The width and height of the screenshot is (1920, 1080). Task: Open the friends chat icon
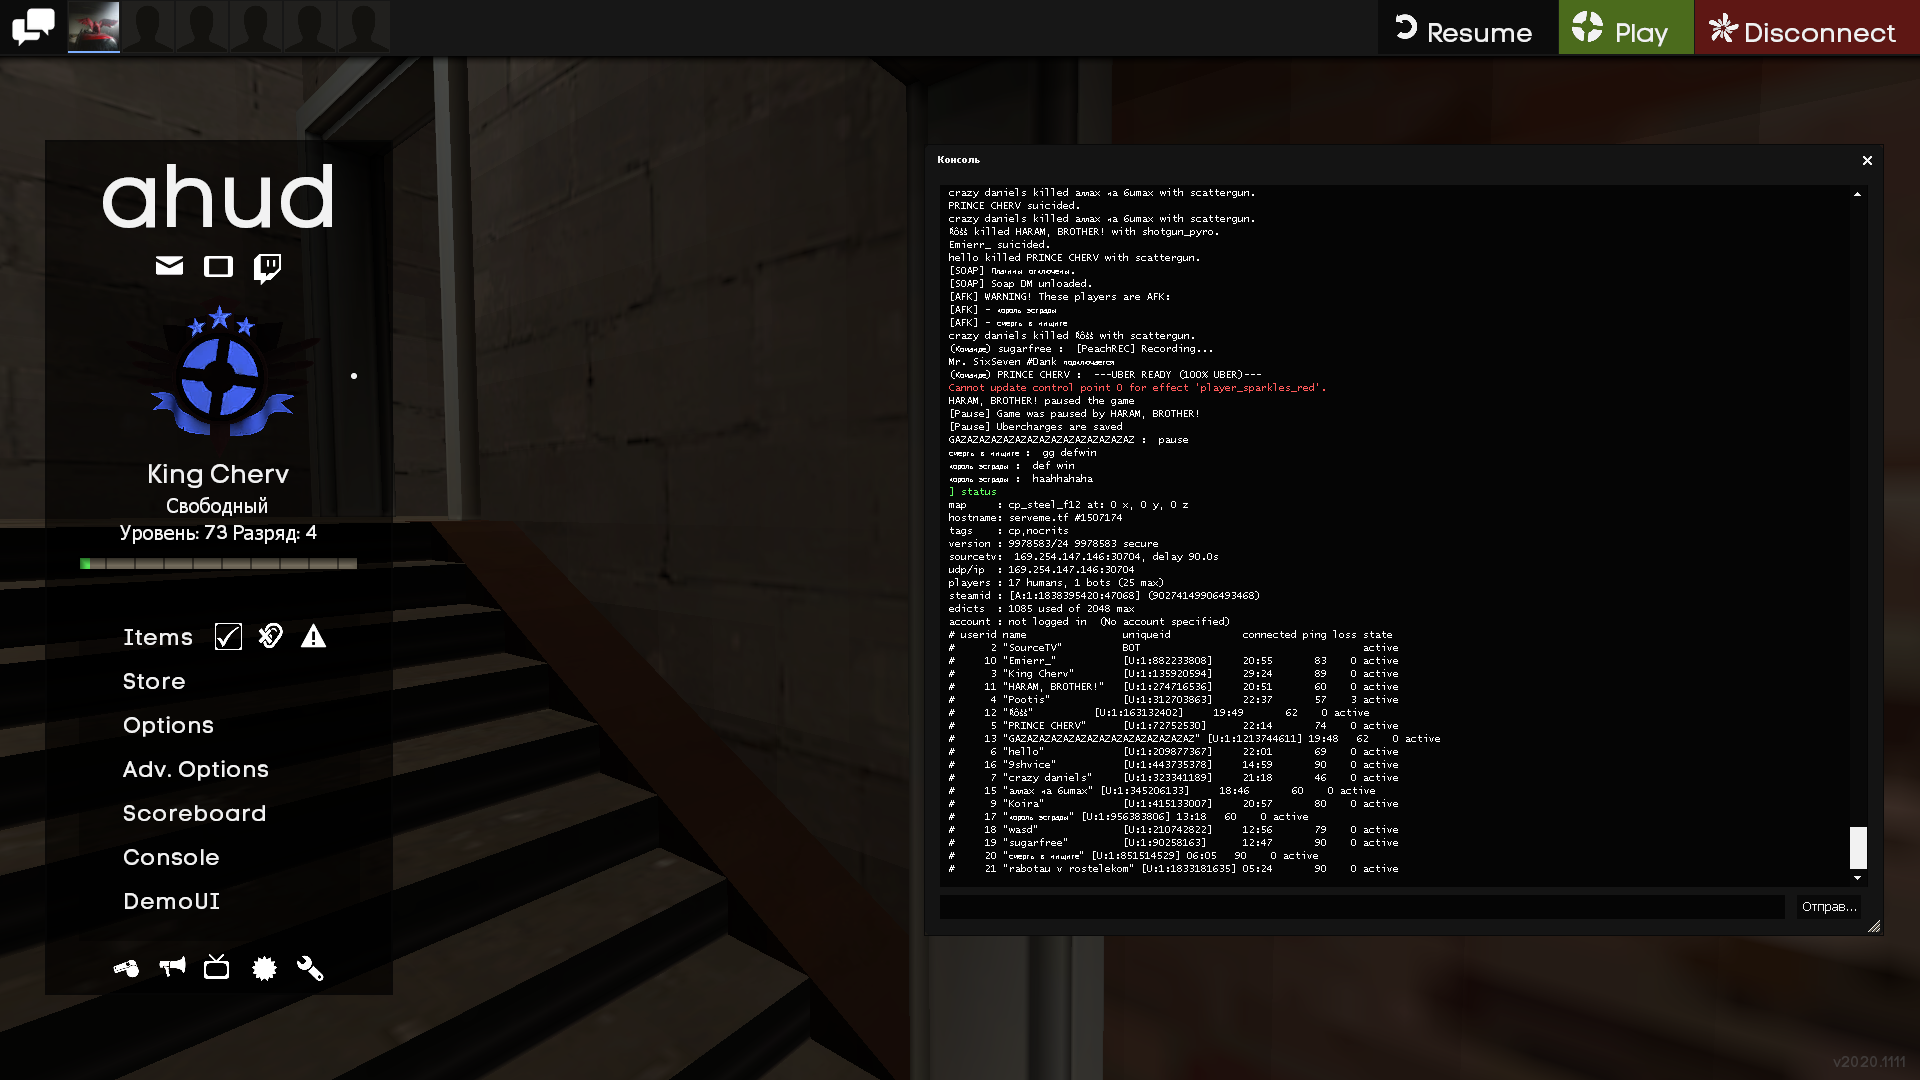(33, 27)
